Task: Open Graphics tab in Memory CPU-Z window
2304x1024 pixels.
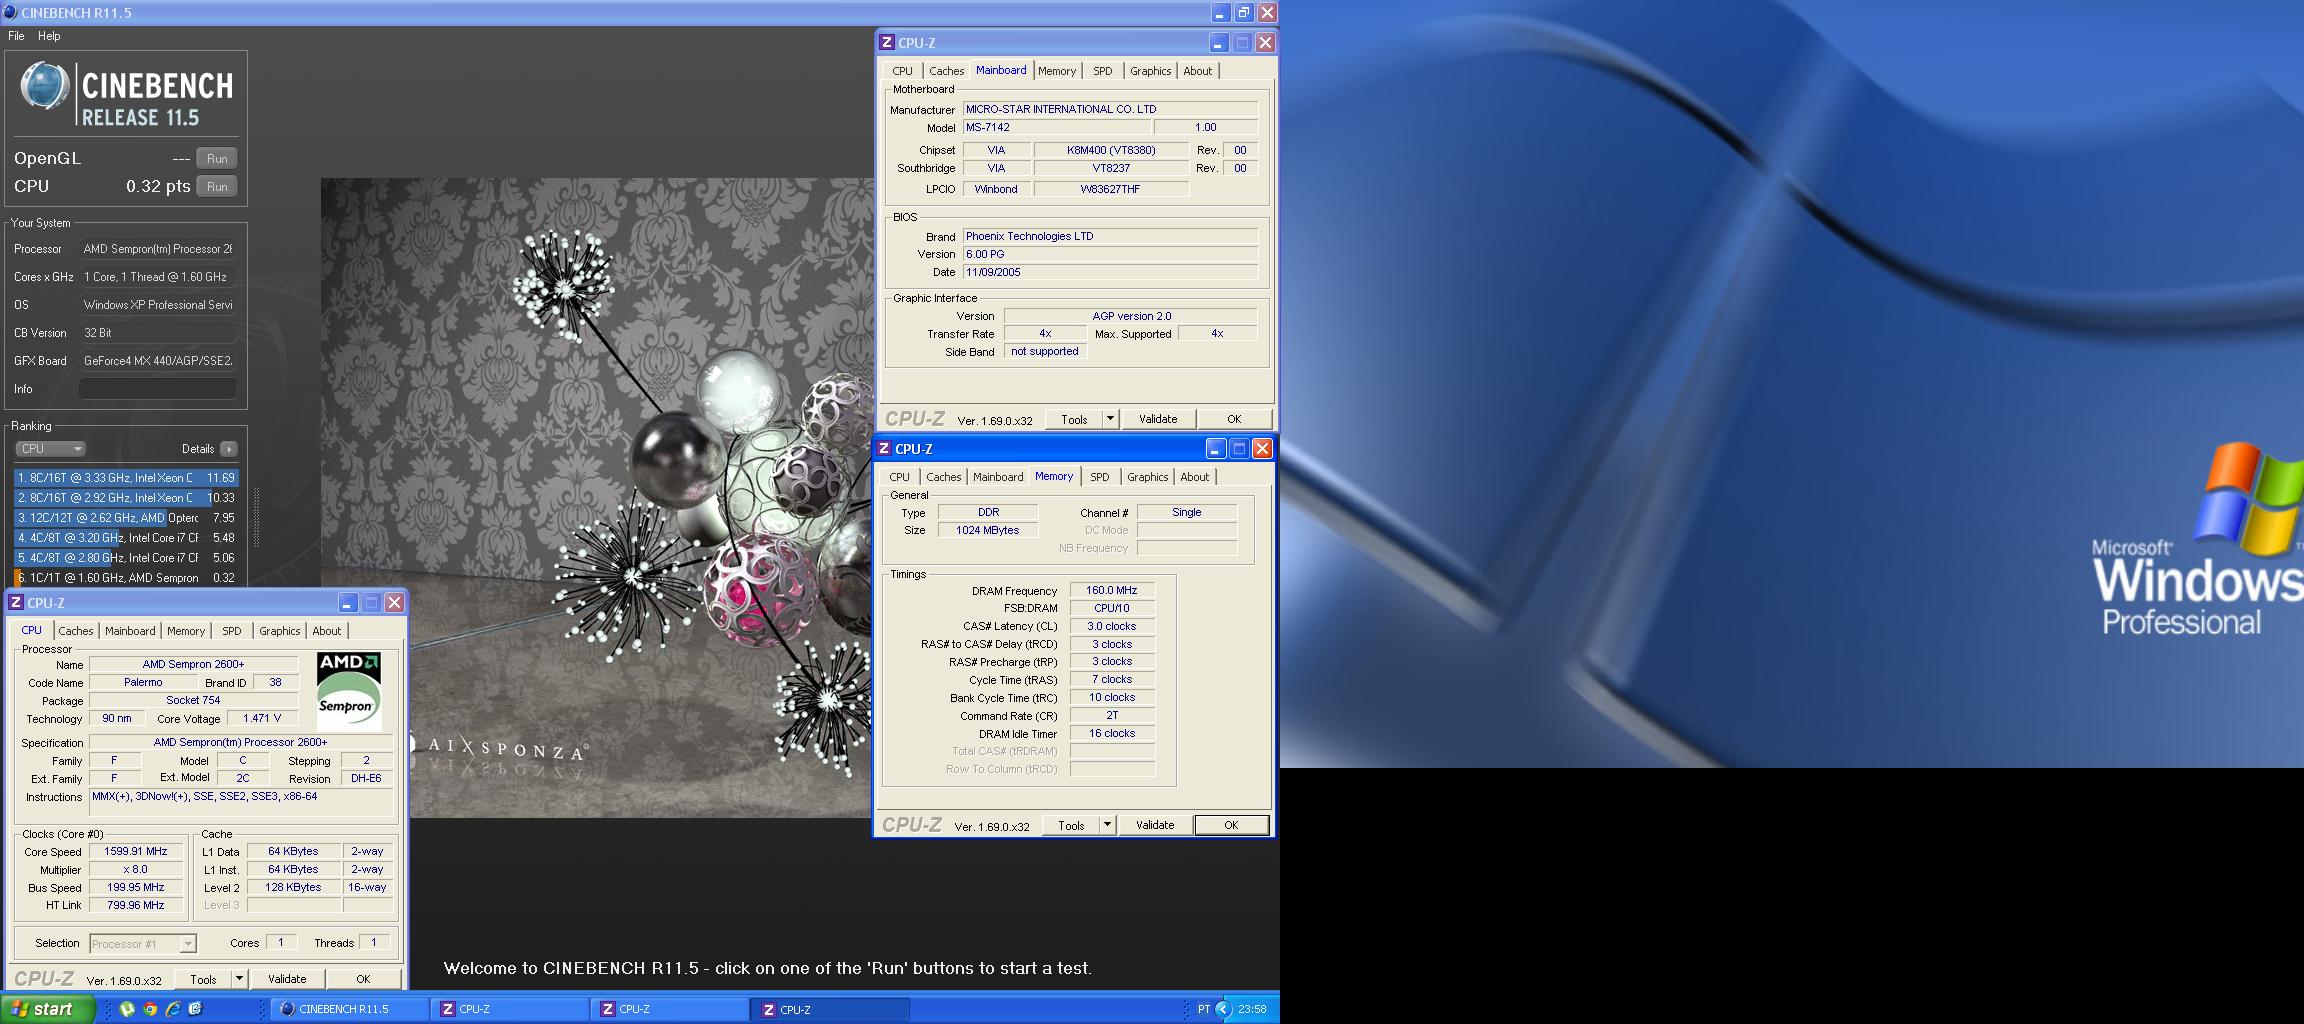Action: (1147, 477)
